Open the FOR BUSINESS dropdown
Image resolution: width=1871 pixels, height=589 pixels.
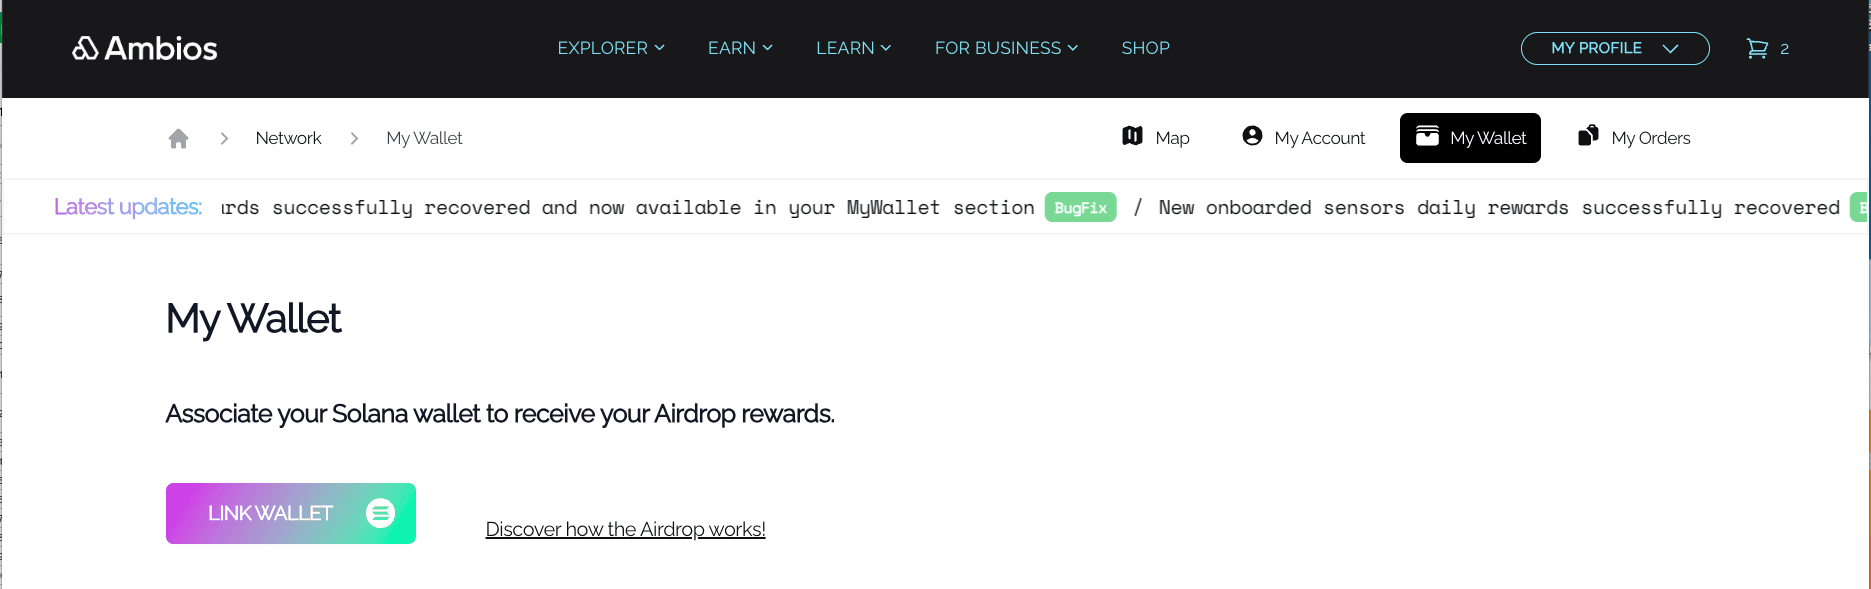[998, 47]
